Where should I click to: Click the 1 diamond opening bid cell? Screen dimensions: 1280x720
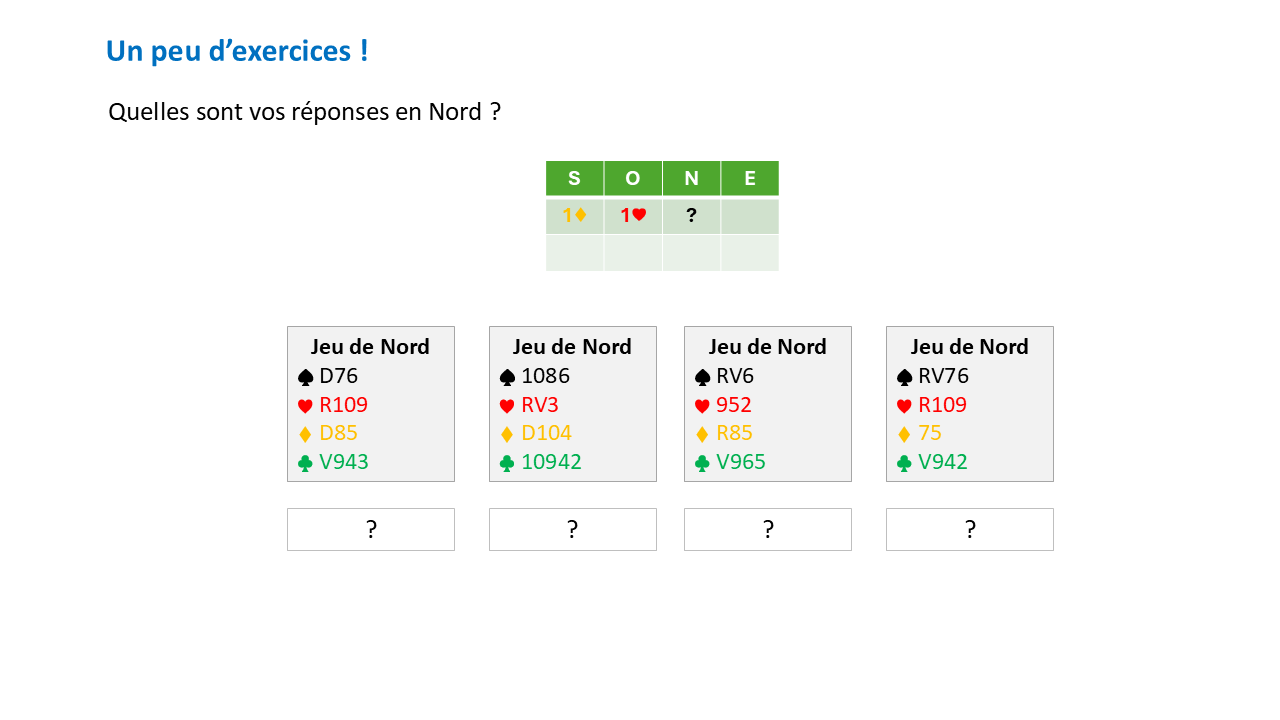(574, 215)
